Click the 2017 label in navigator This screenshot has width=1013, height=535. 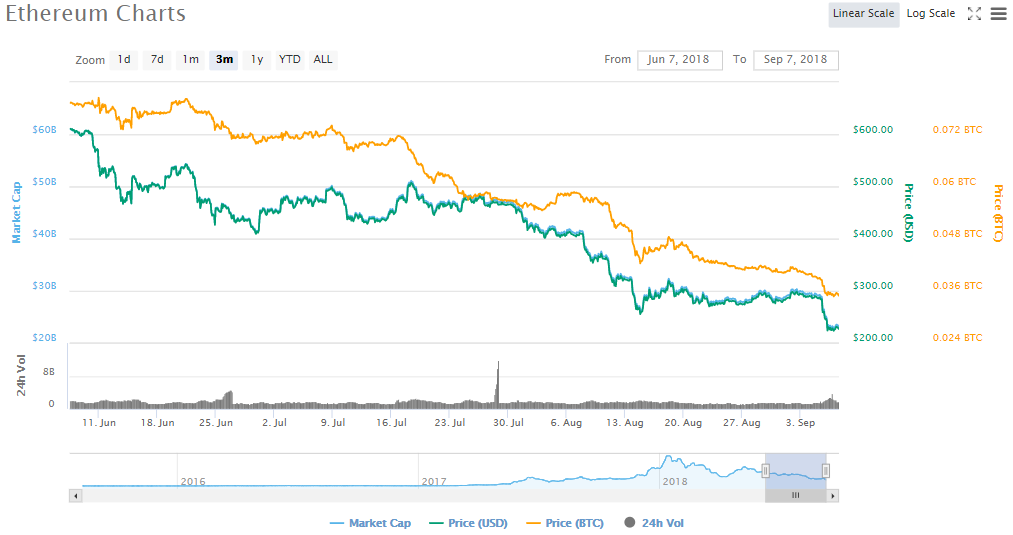[x=433, y=482]
